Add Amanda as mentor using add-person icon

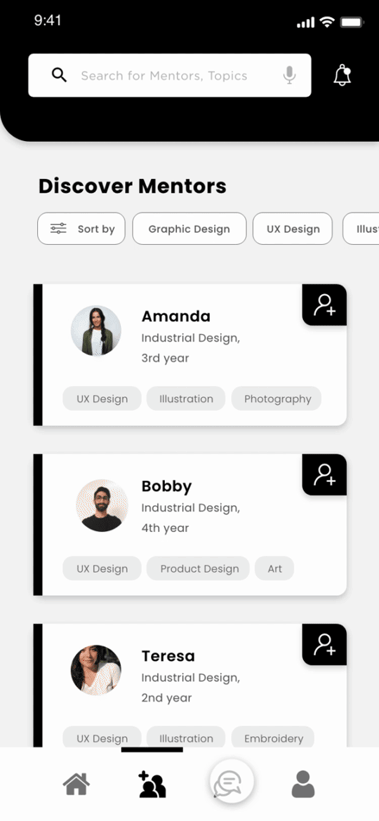click(325, 305)
